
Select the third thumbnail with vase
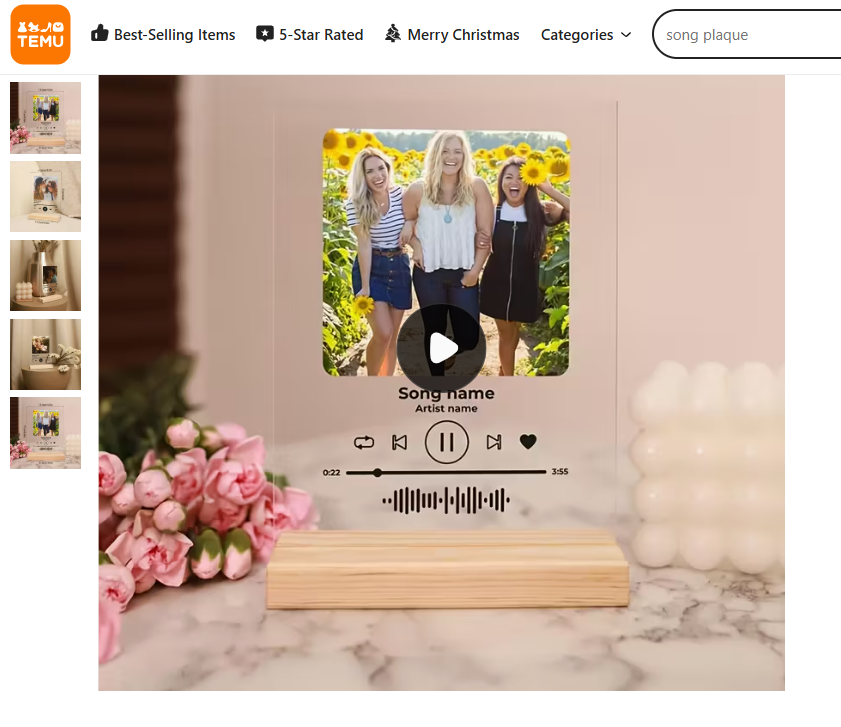click(46, 275)
